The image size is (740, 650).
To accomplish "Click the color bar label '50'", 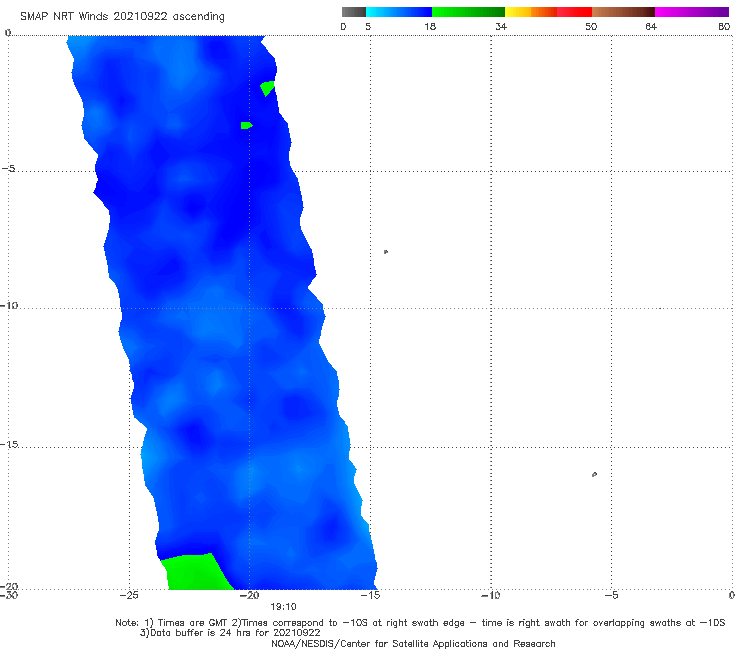I will (x=591, y=26).
